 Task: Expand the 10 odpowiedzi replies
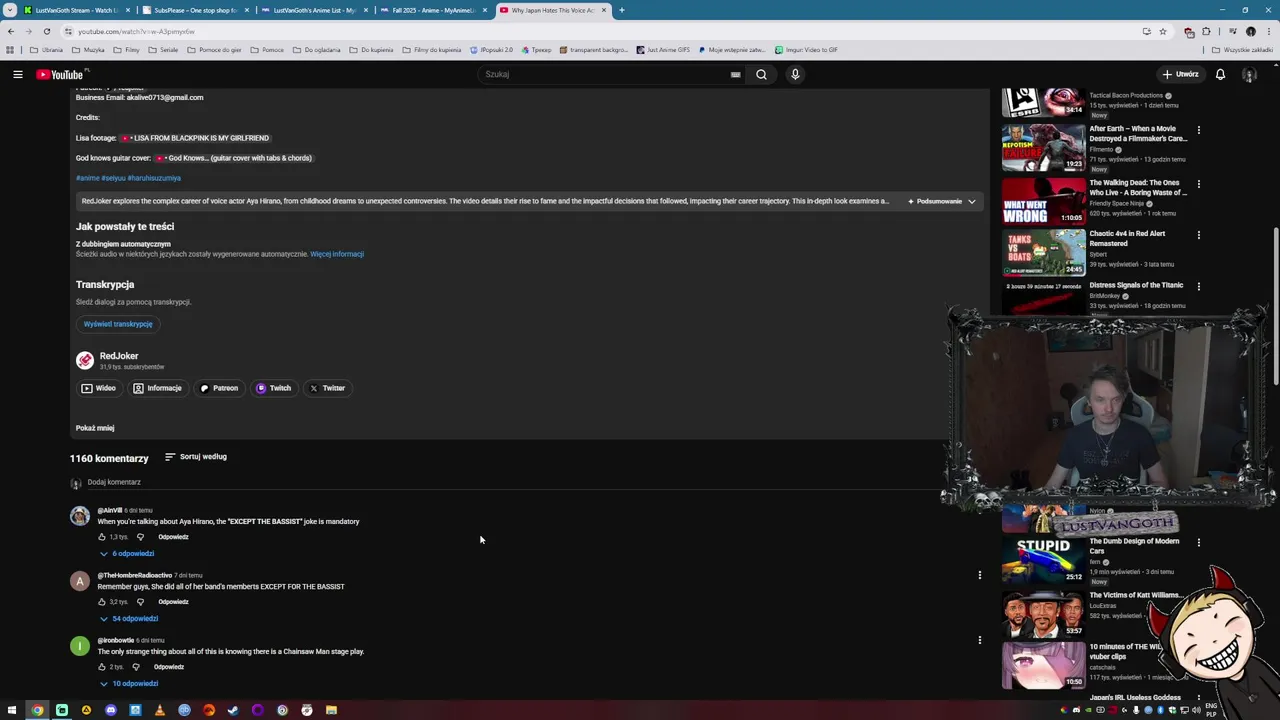(129, 683)
